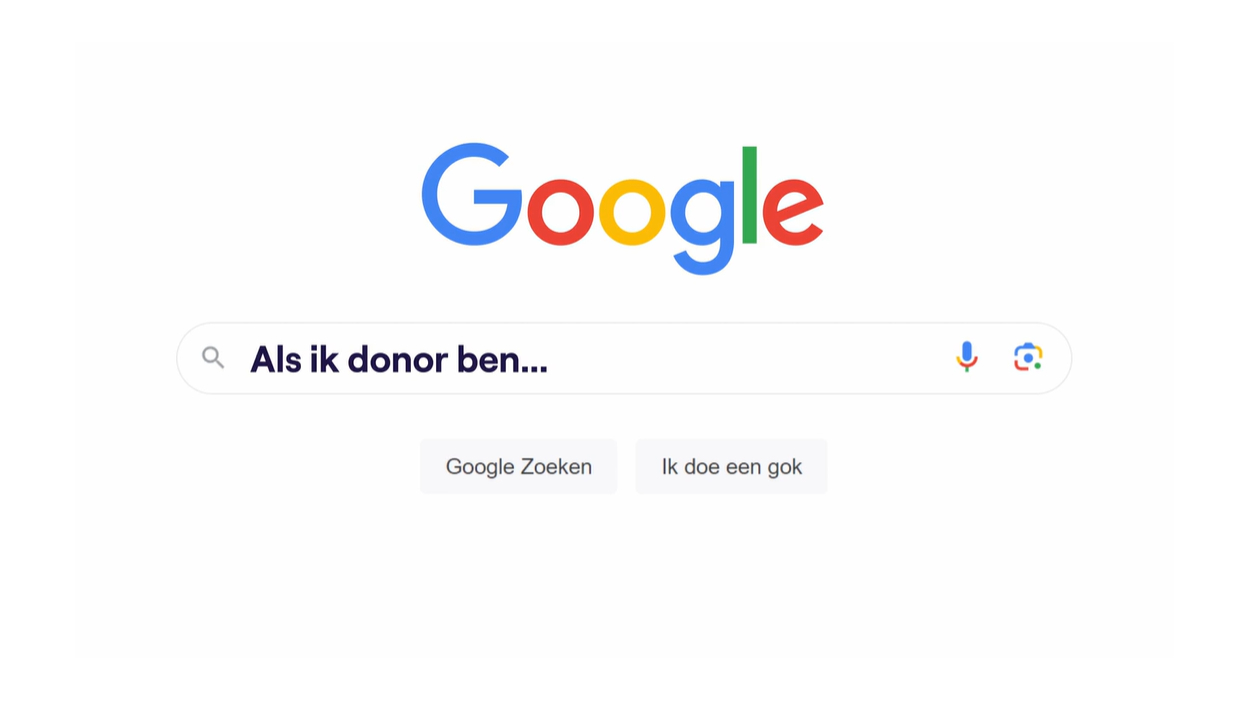The width and height of the screenshot is (1250, 701).
Task: Click the magnifying glass search icon
Action: (213, 358)
